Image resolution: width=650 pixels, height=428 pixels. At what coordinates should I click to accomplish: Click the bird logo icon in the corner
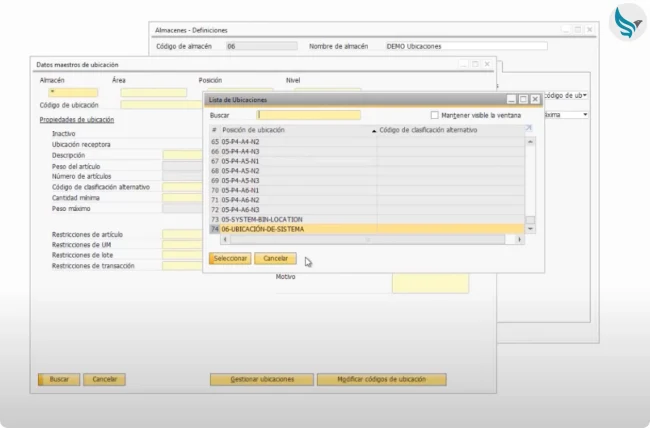click(628, 22)
